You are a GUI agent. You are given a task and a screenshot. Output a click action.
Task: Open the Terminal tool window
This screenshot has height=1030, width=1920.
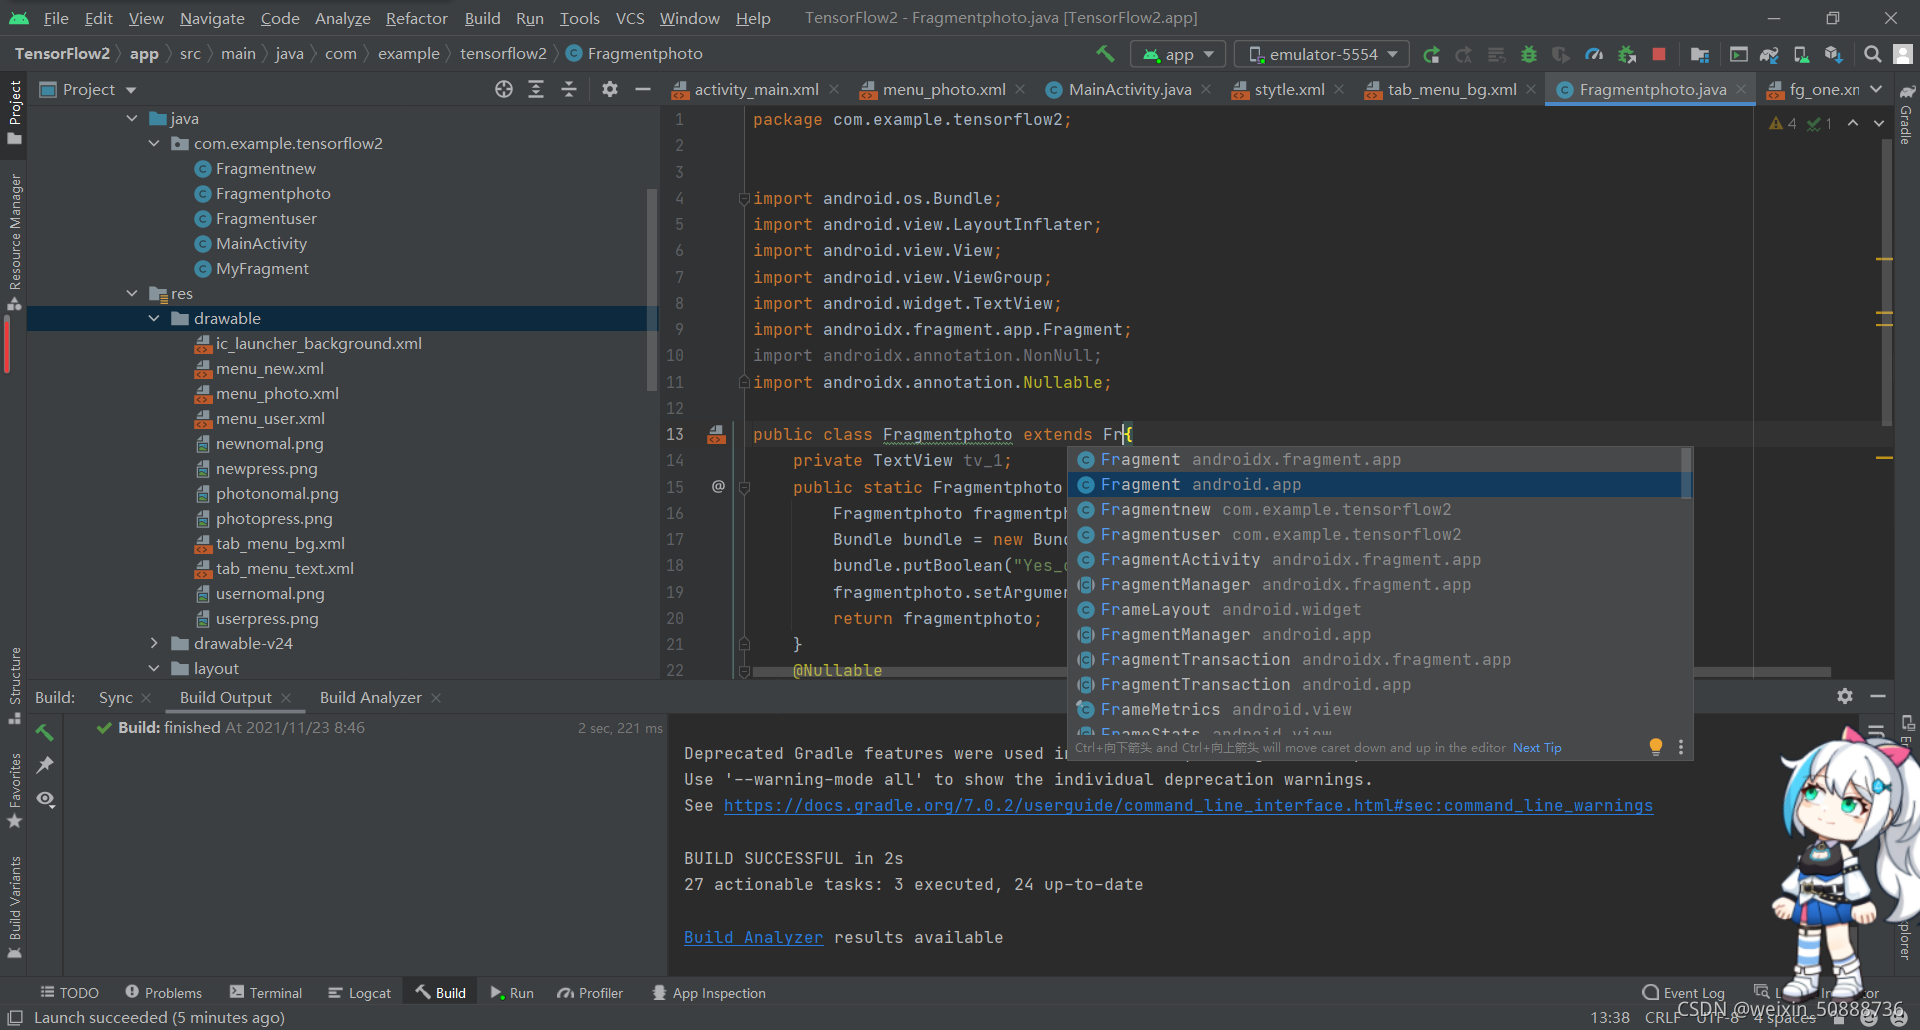(x=266, y=993)
